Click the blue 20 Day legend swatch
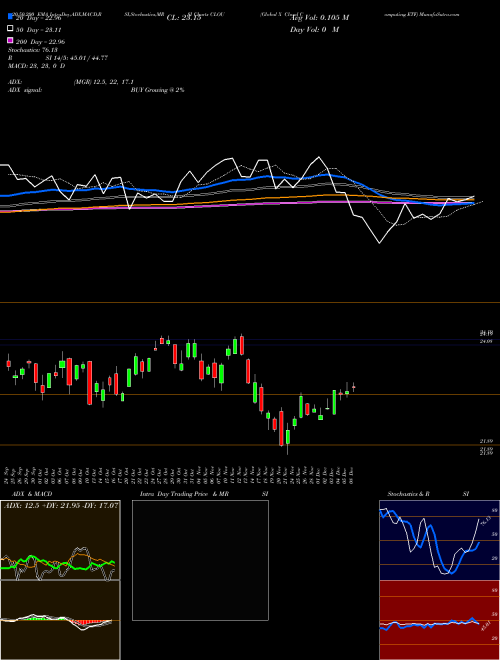The width and height of the screenshot is (500, 660). pyautogui.click(x=10, y=17)
